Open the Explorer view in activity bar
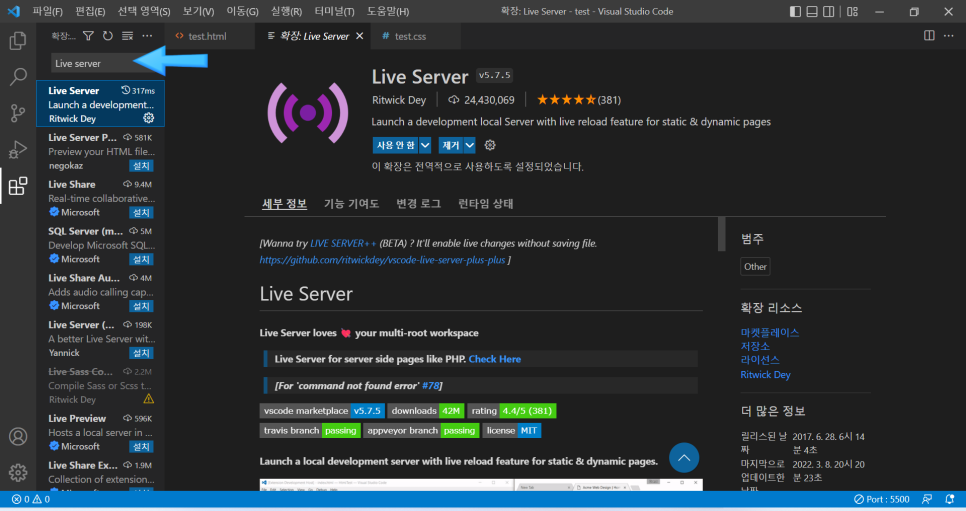Viewport: 966px width, 511px height. coord(18,41)
